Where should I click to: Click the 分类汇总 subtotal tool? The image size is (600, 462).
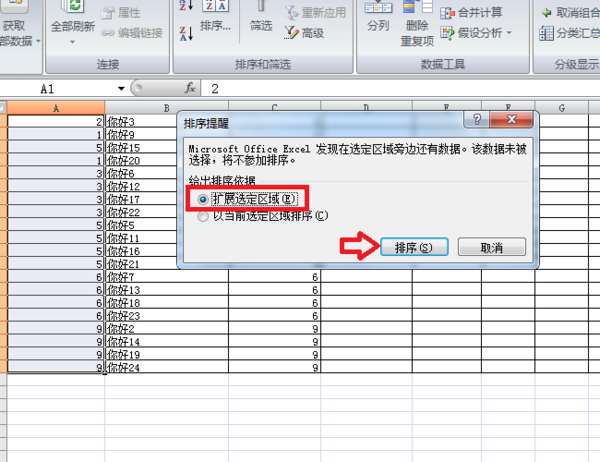point(569,33)
